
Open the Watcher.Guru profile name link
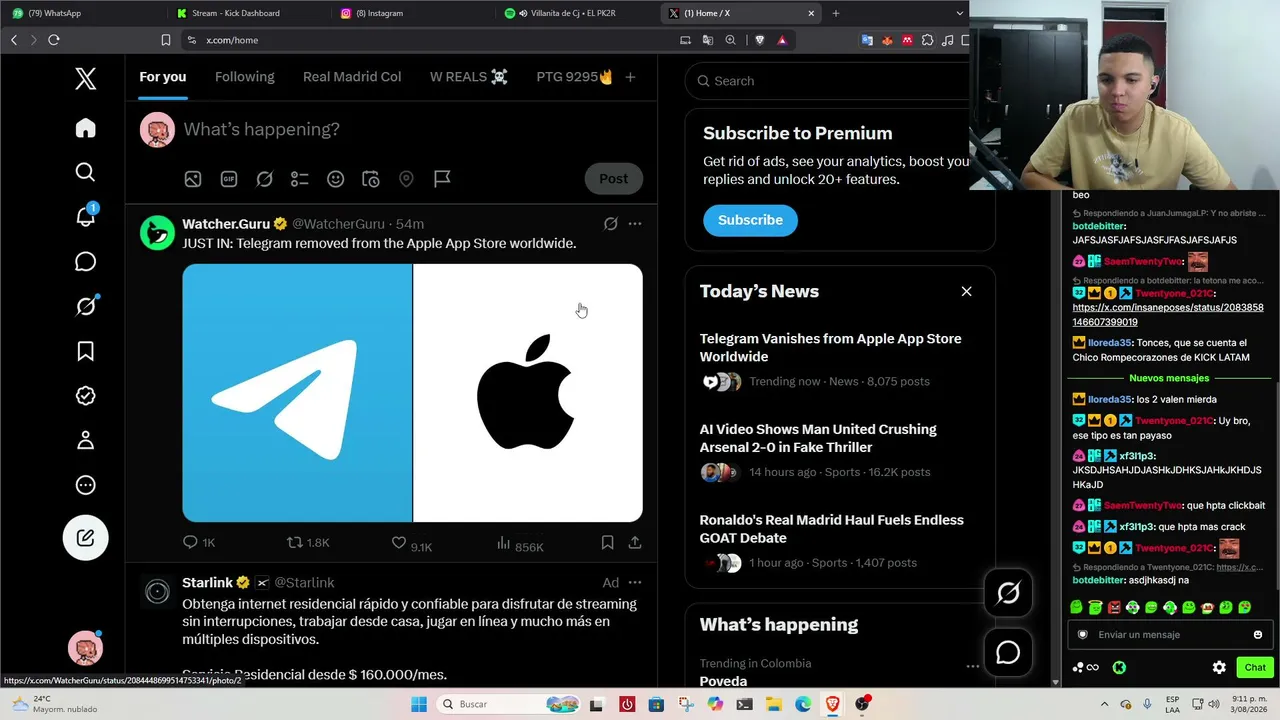[x=226, y=224]
